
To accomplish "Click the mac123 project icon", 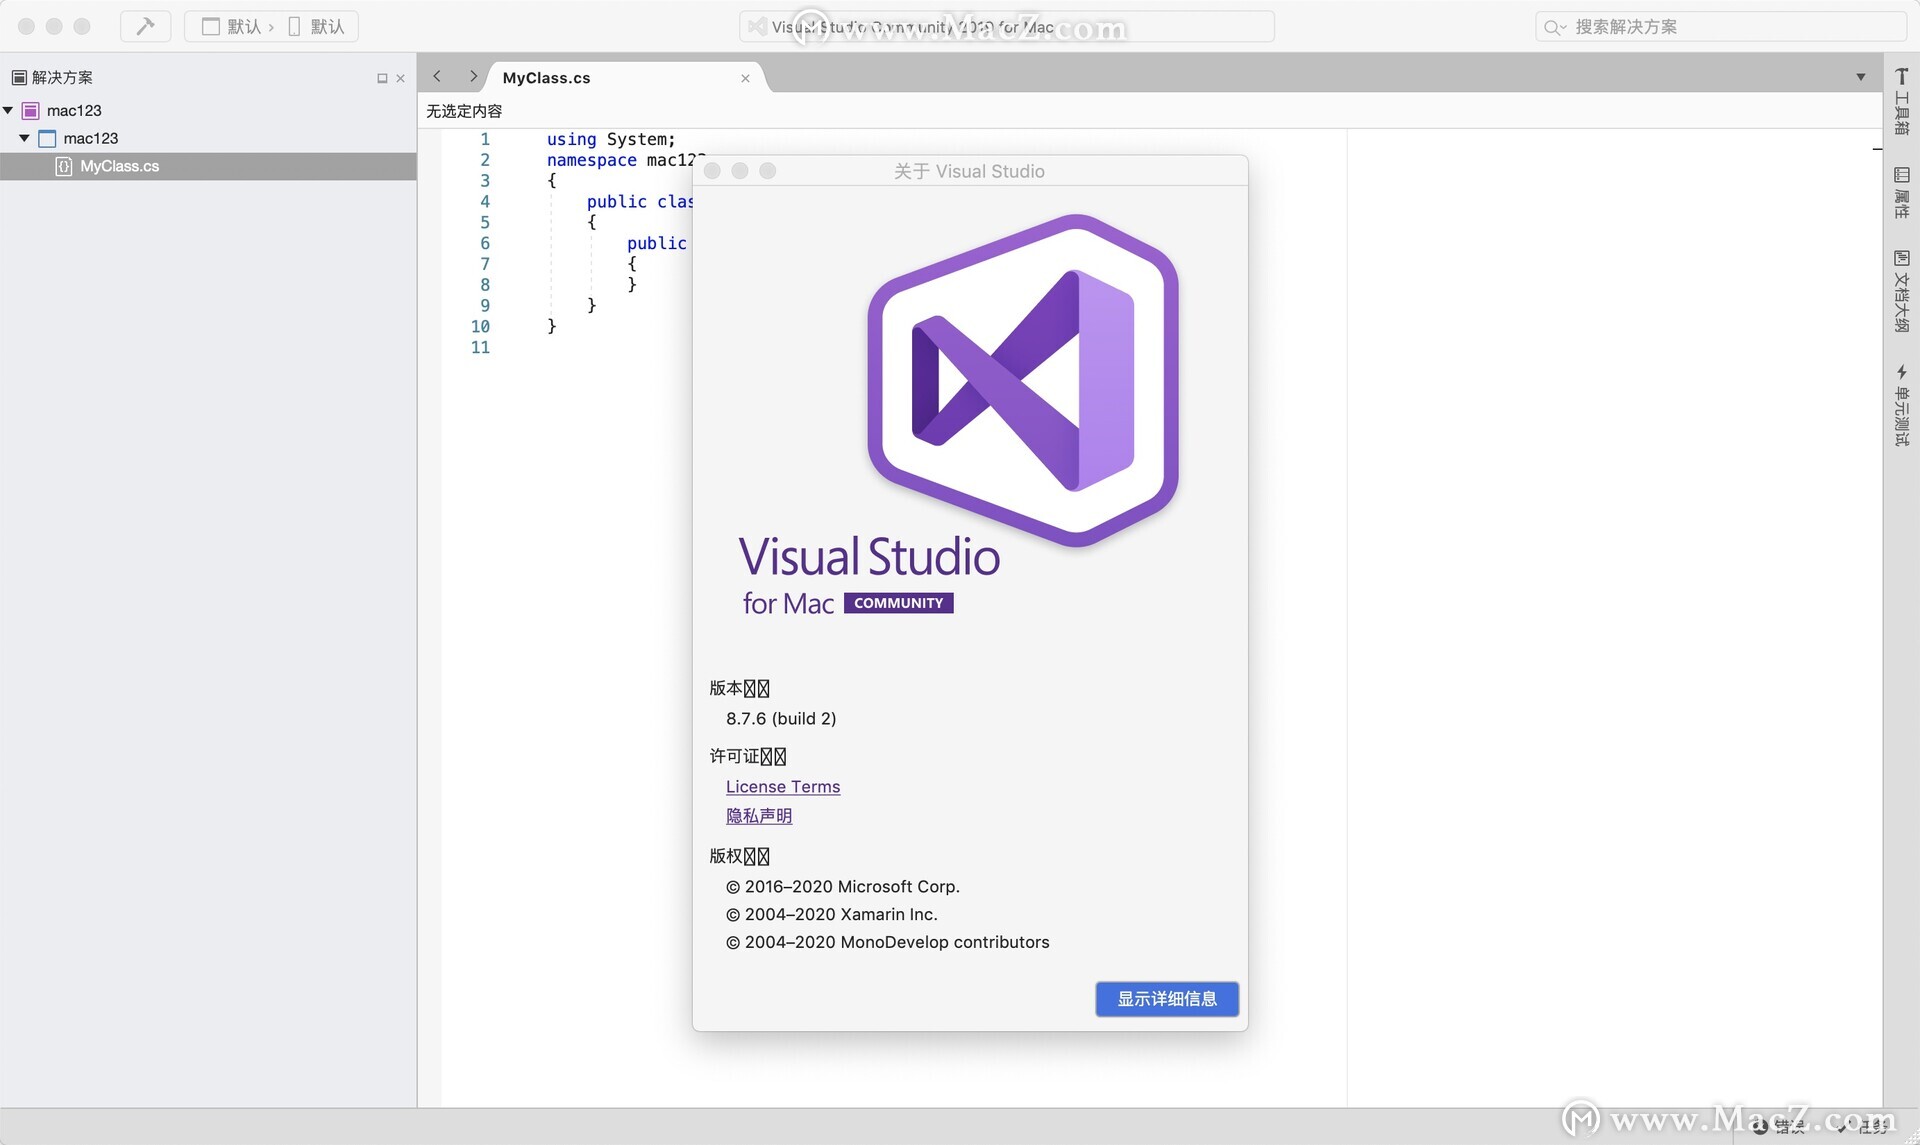I will point(47,138).
